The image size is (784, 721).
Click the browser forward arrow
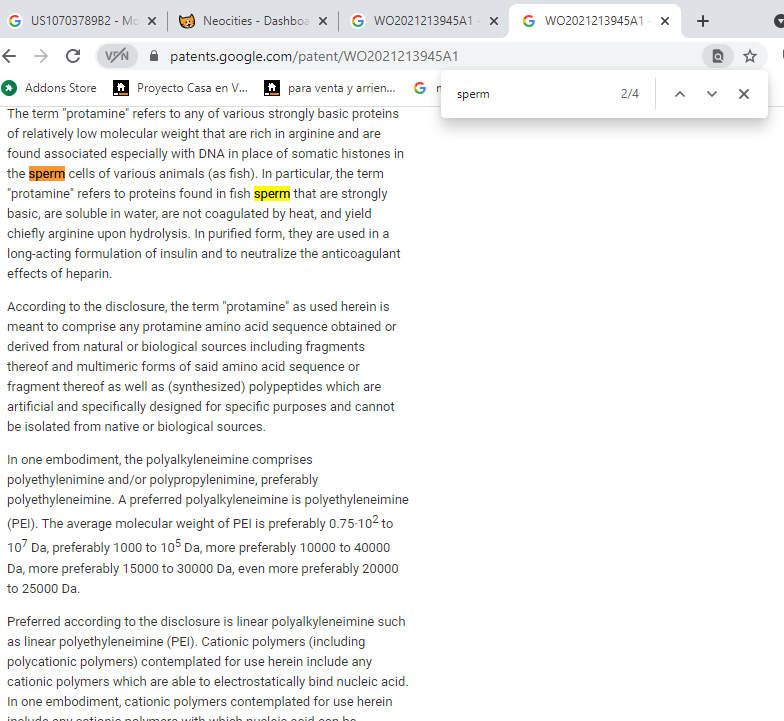pos(41,56)
